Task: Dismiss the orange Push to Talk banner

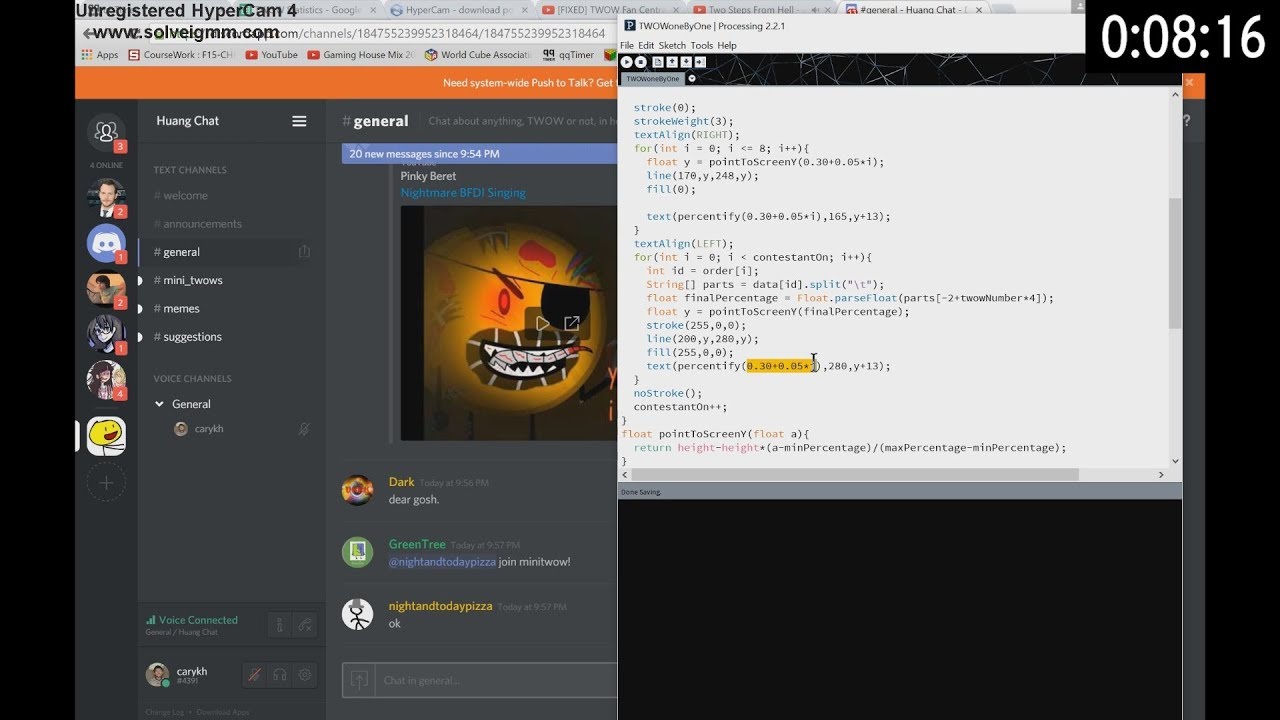Action: tap(1189, 83)
